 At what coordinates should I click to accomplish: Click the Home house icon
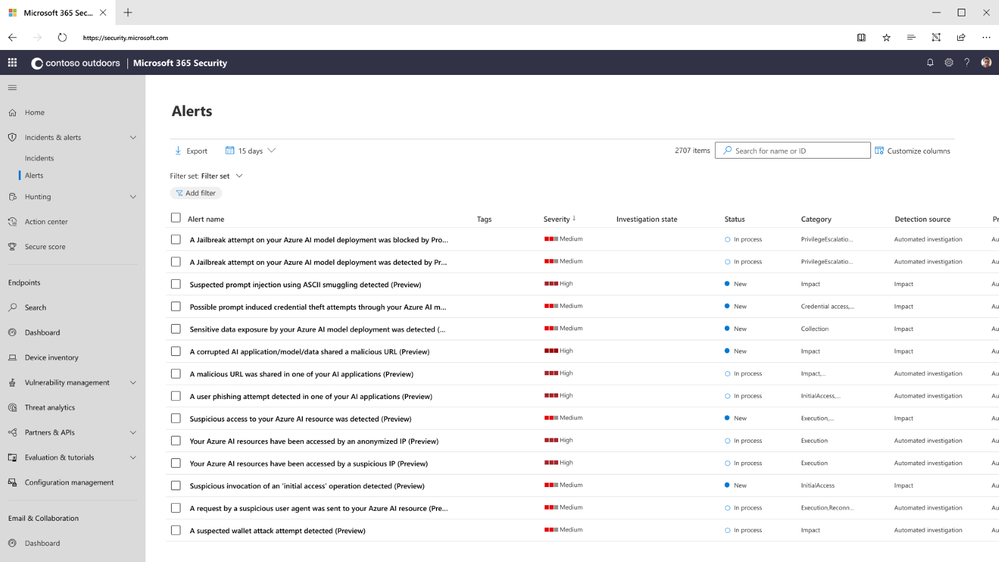point(12,112)
